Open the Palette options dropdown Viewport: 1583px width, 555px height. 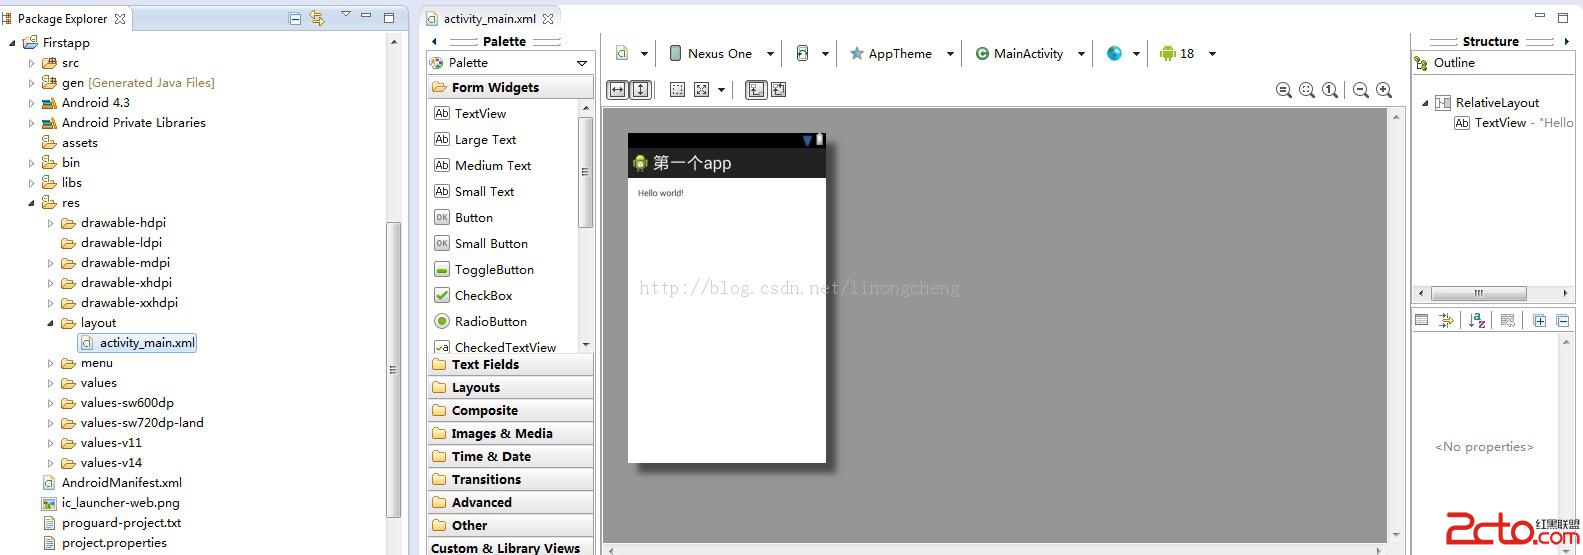[582, 63]
